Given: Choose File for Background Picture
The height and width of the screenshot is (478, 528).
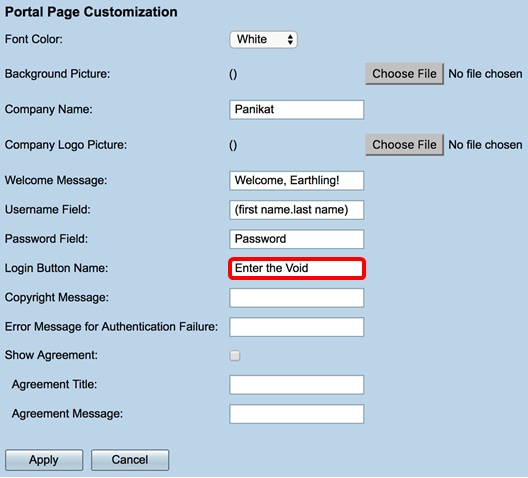Looking at the screenshot, I should pos(404,74).
